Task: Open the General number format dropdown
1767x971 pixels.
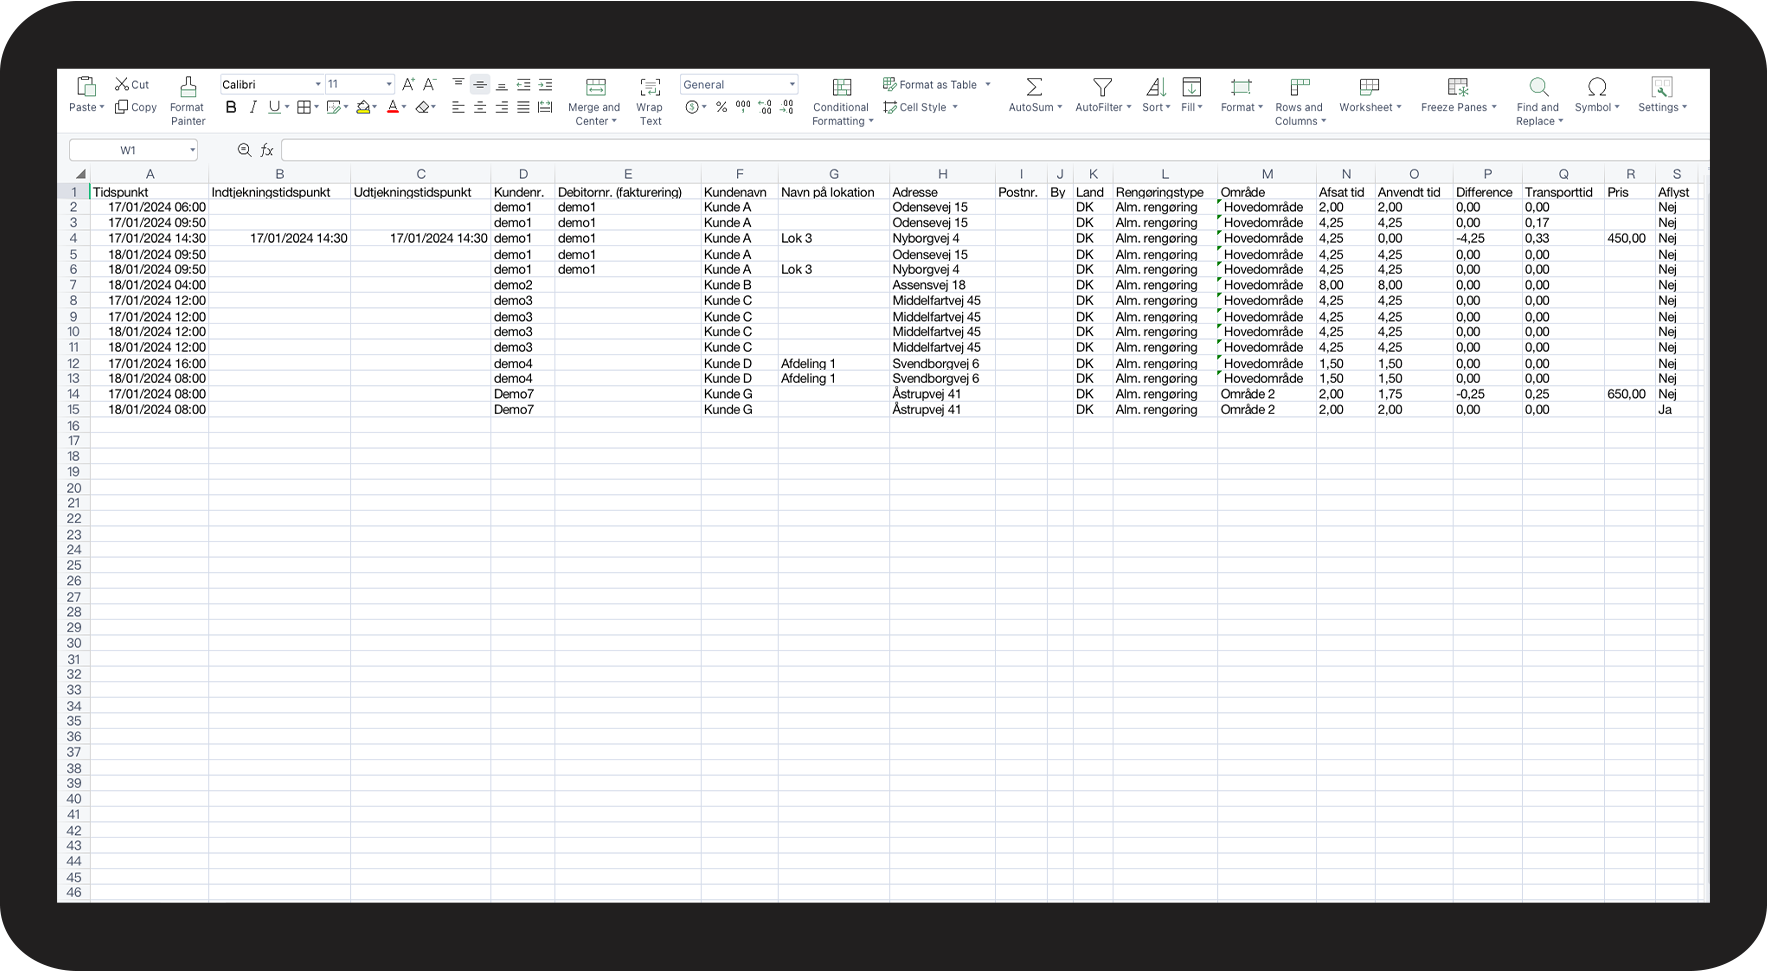Action: pyautogui.click(x=792, y=85)
